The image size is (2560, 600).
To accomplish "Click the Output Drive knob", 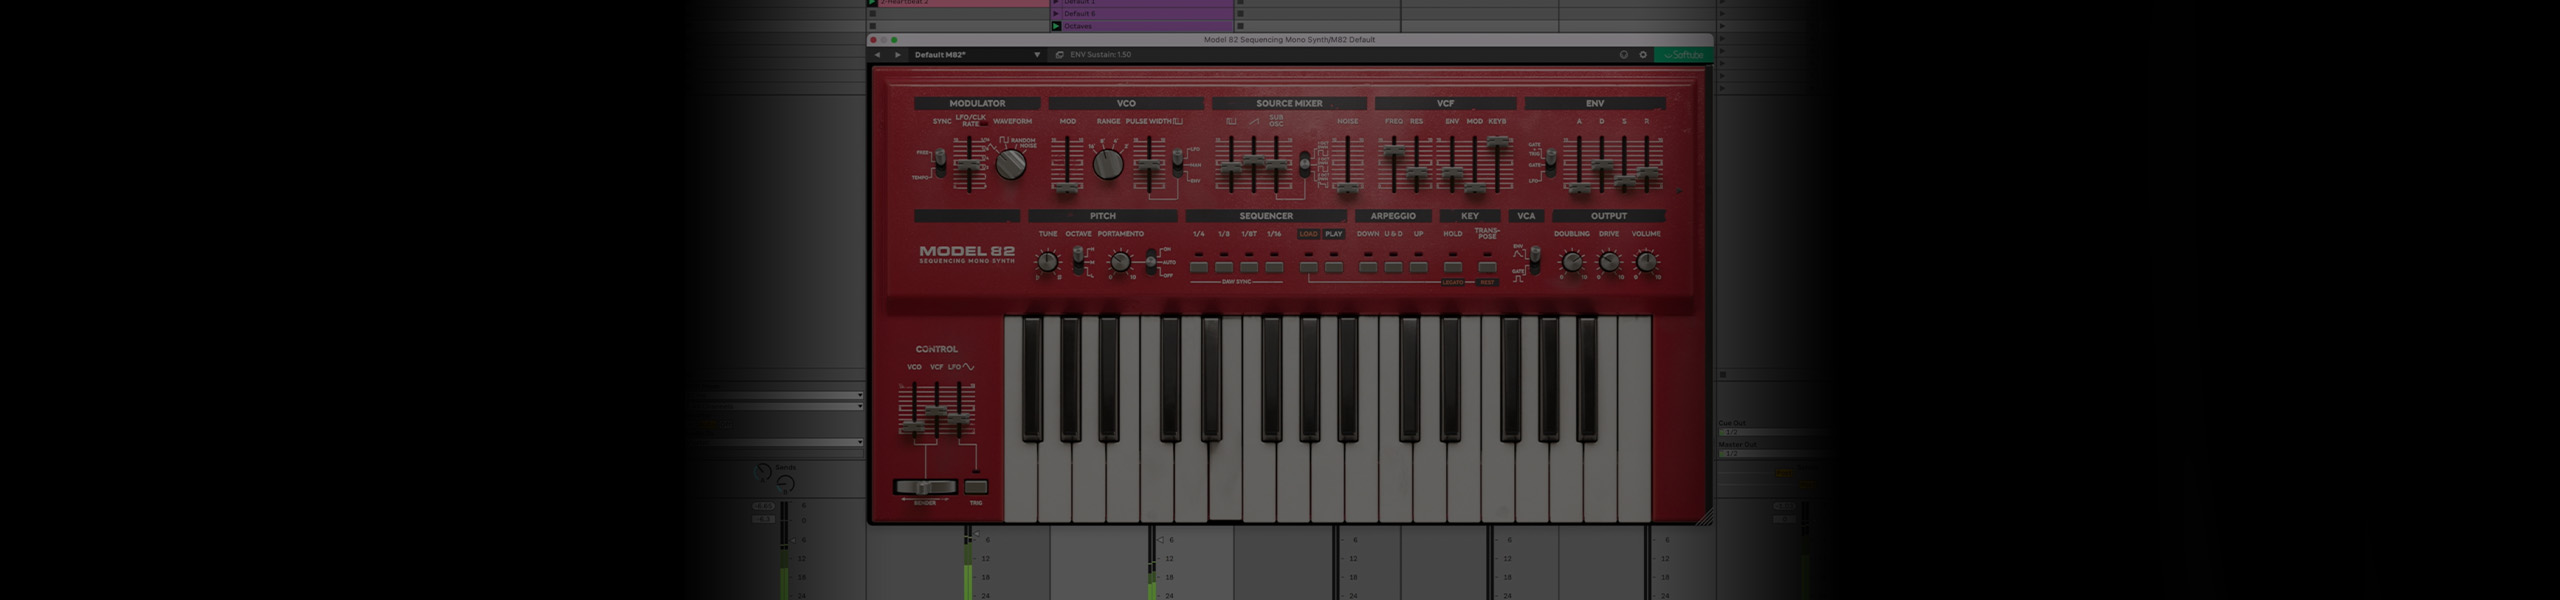I will click(1608, 262).
